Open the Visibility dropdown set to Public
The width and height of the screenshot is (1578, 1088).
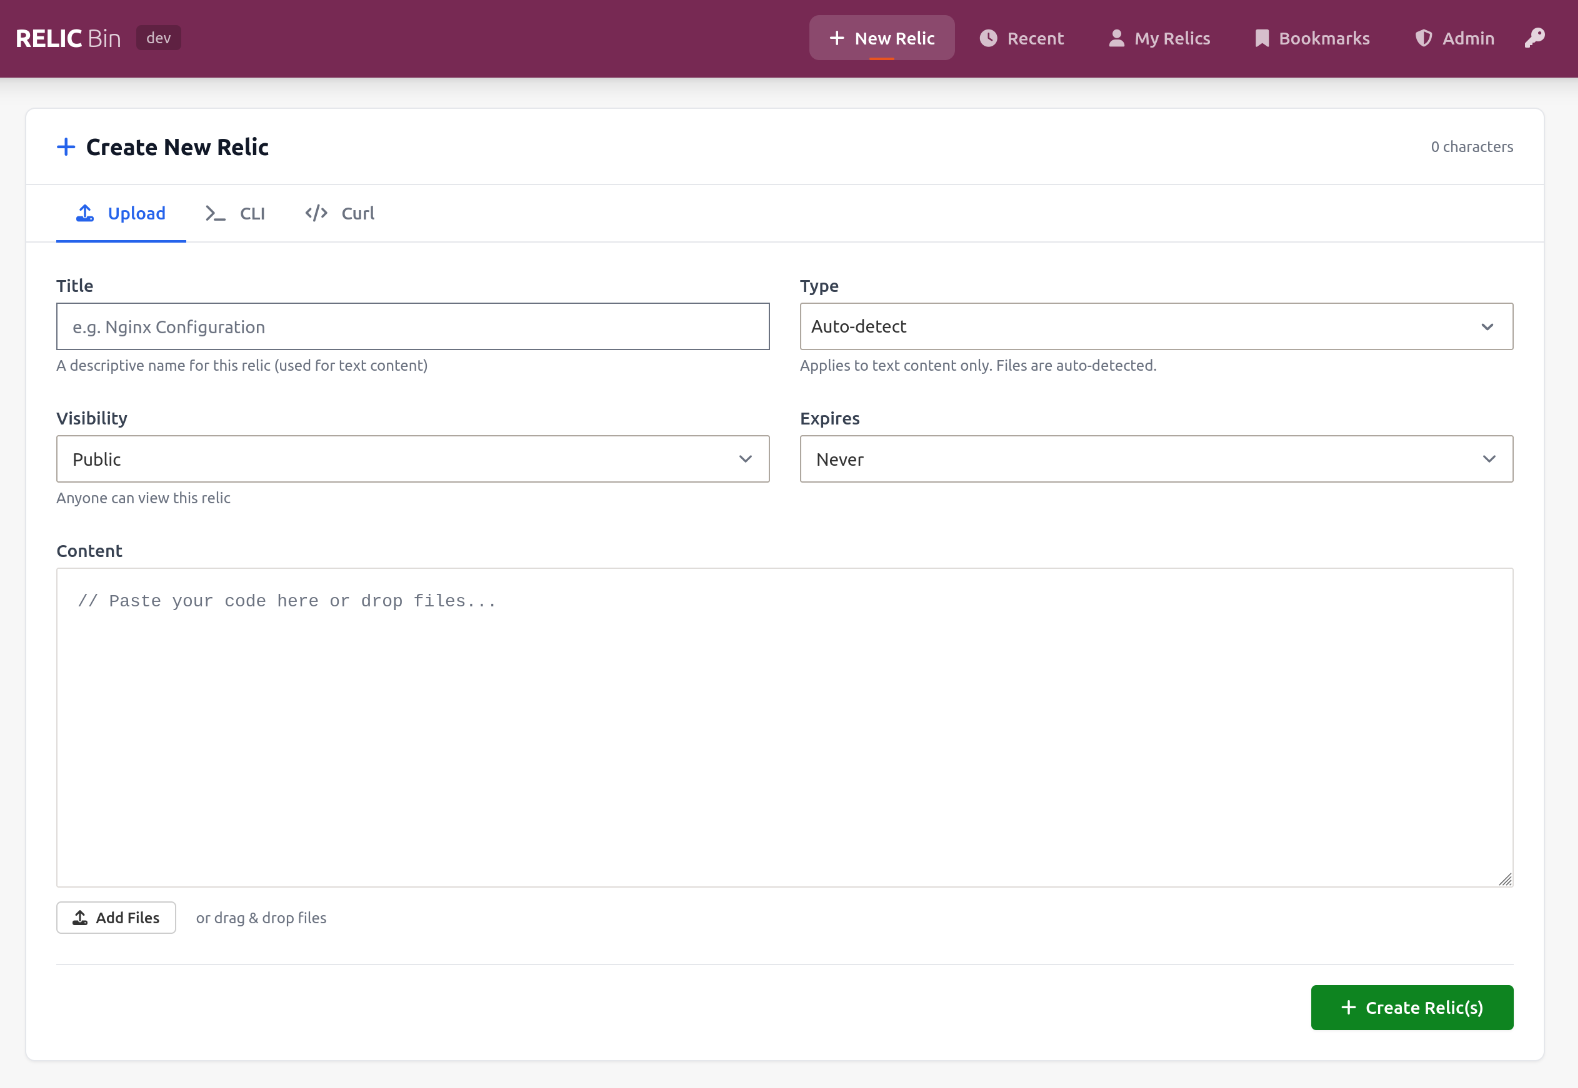click(413, 459)
